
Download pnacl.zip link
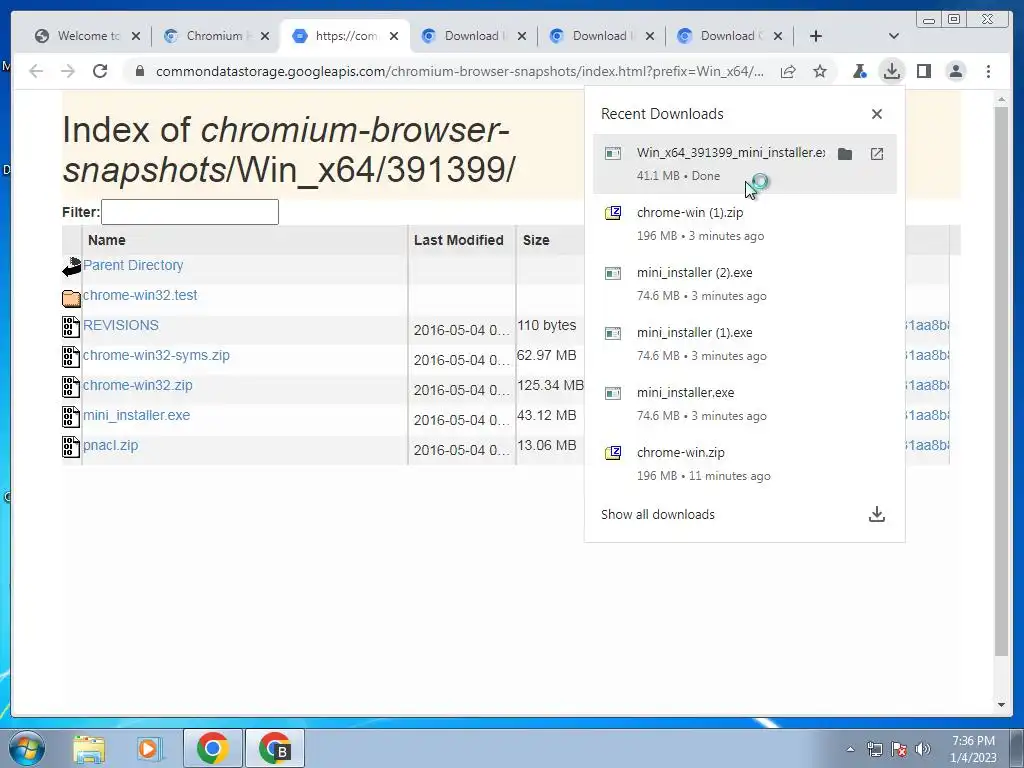[x=110, y=445]
